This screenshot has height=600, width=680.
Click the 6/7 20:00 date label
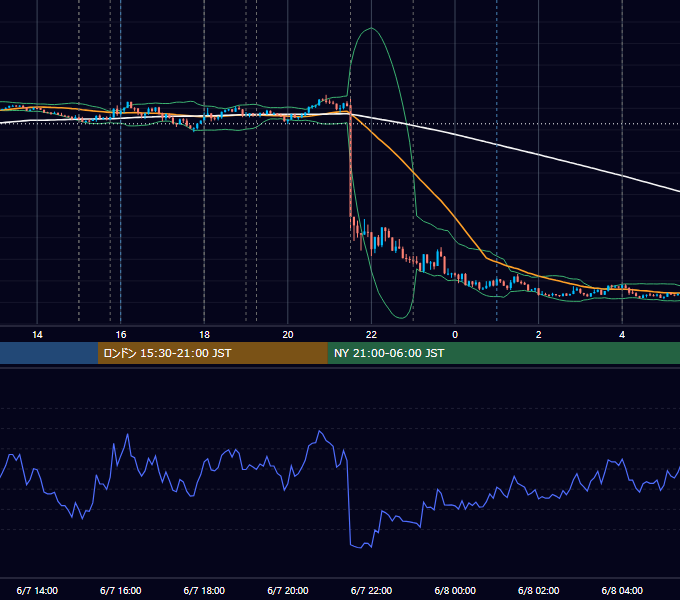(288, 590)
